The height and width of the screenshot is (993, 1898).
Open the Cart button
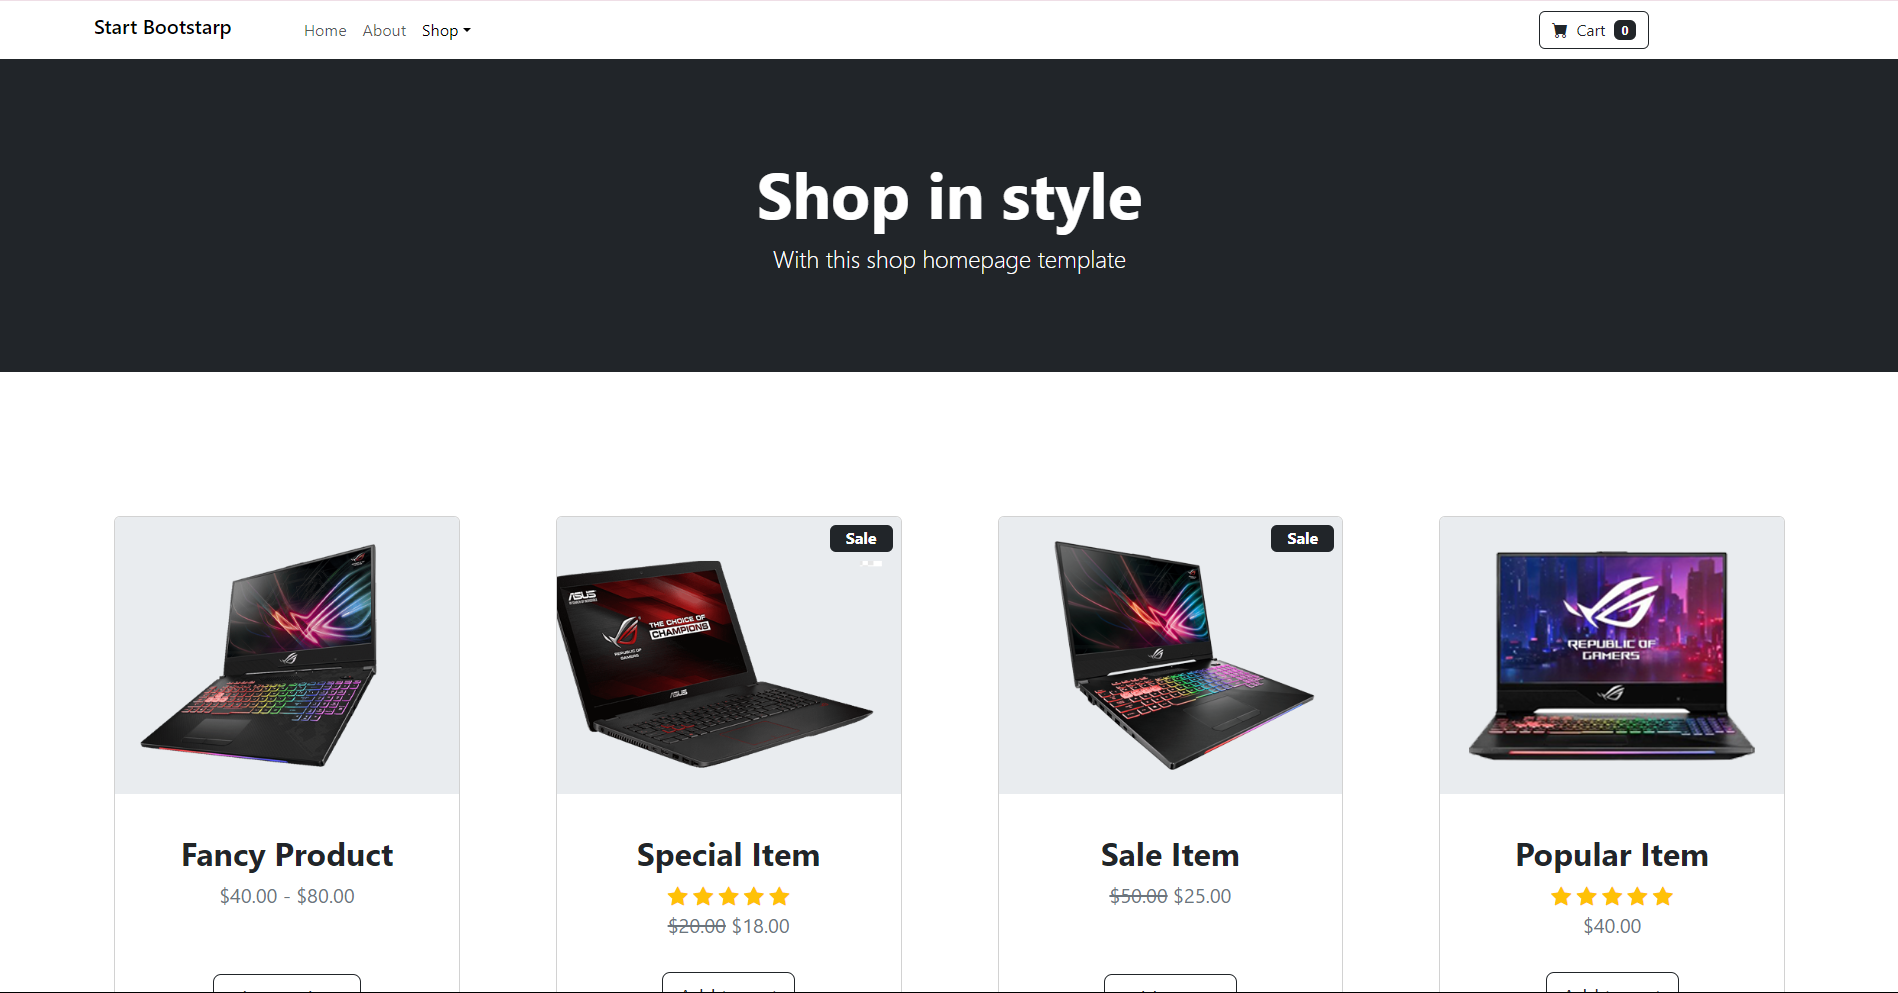[1593, 30]
